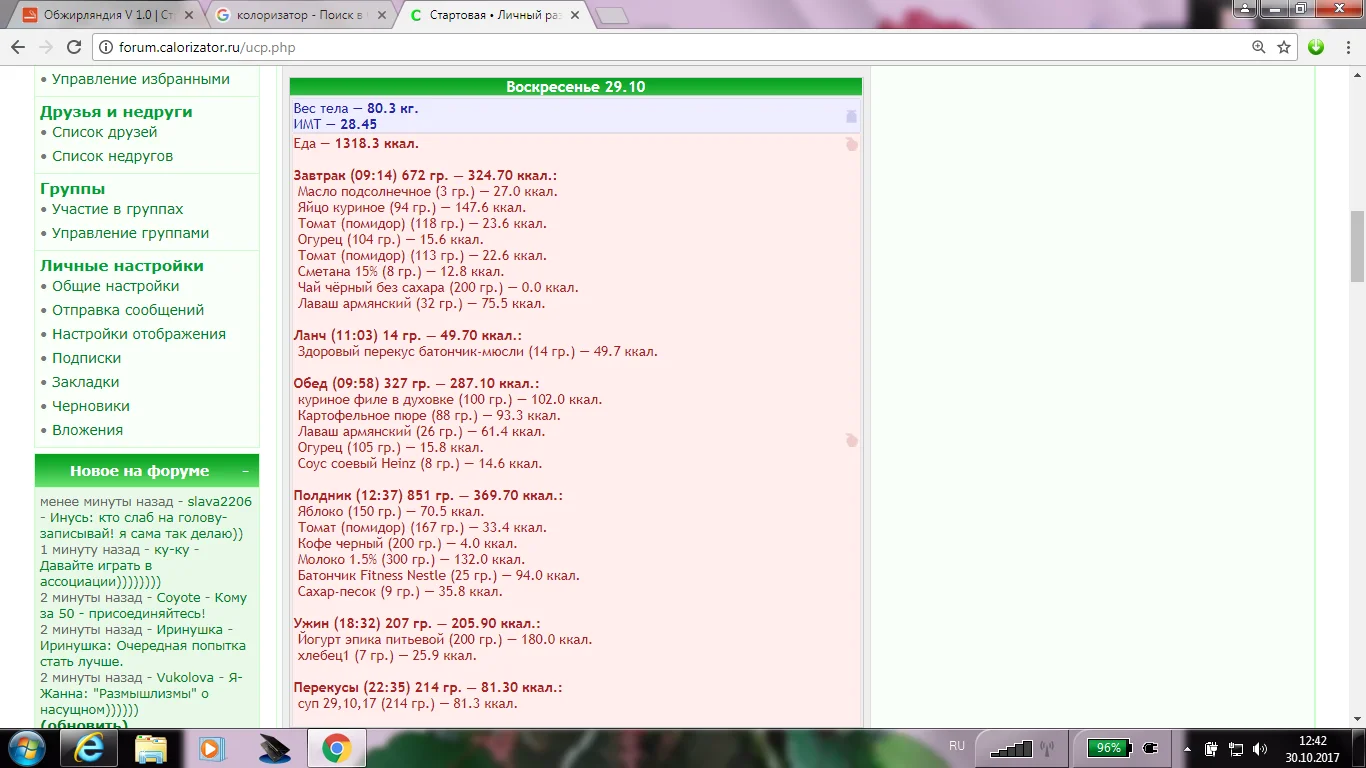Viewport: 1366px width, 768px height.
Task: Open Список недругов
Action: tap(113, 156)
